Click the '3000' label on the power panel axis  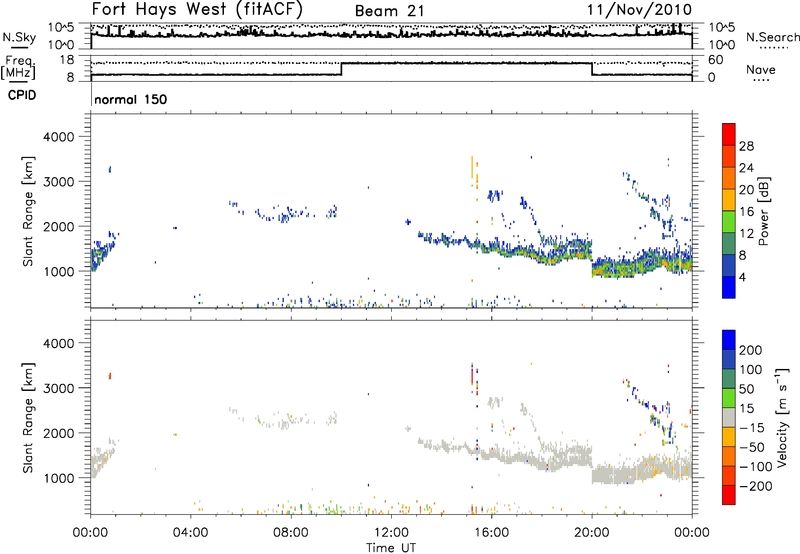(x=58, y=182)
